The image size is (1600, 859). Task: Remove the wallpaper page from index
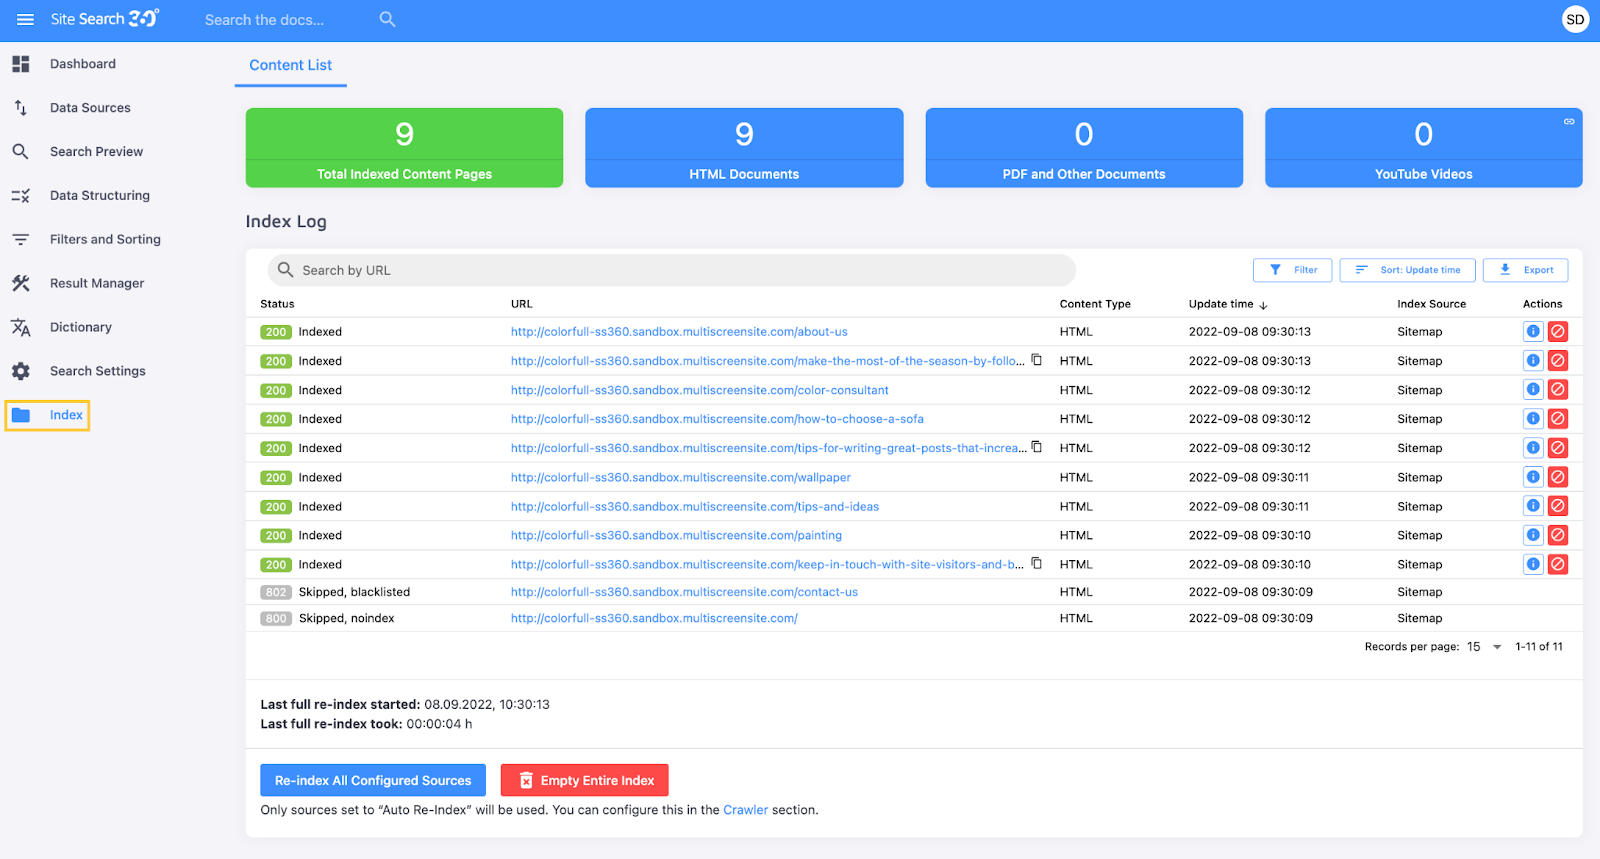[x=1558, y=476]
